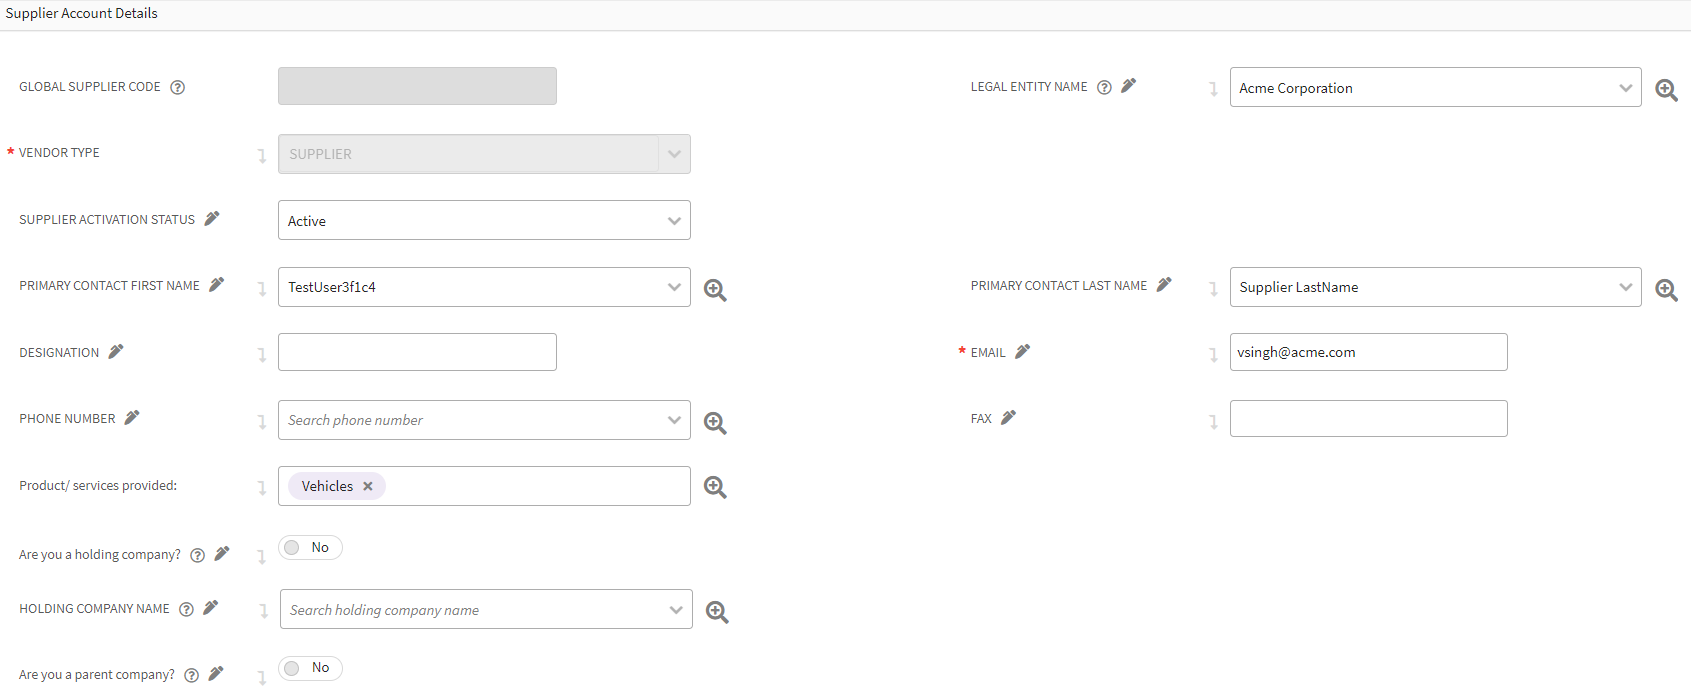Toggle the 'Are you a parent company?' switch
The height and width of the screenshot is (695, 1691).
tap(310, 668)
